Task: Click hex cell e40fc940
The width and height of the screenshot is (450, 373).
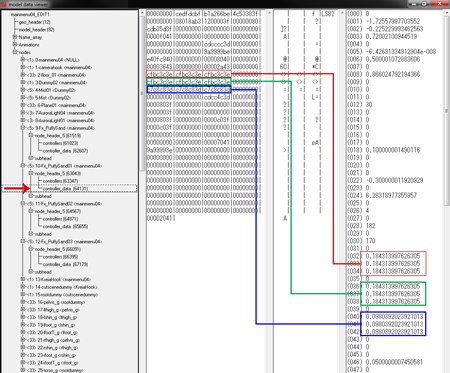Action: pos(160,59)
